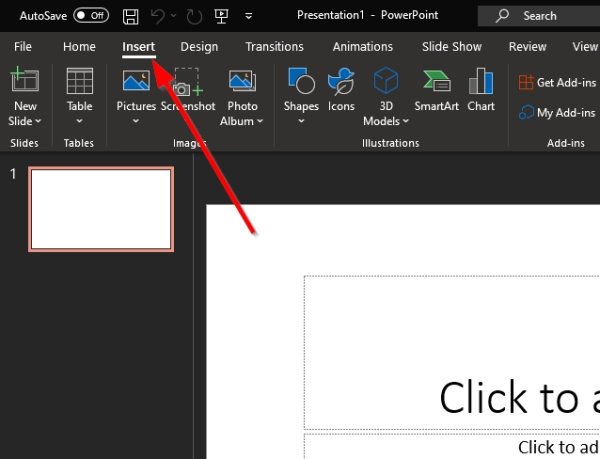Open Customize Quick Access Toolbar dropdown
This screenshot has width=600, height=459.
(248, 16)
